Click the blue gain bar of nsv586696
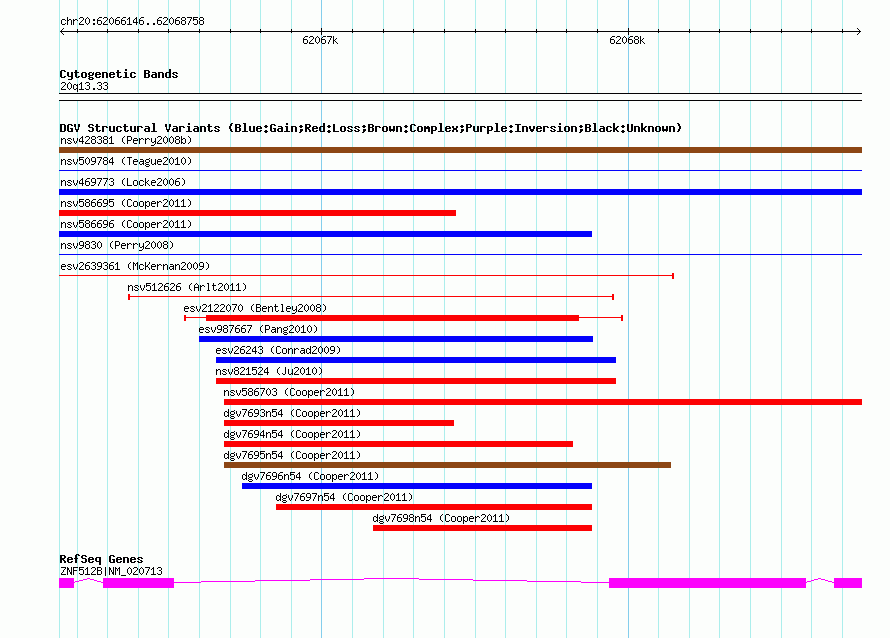 click(325, 234)
